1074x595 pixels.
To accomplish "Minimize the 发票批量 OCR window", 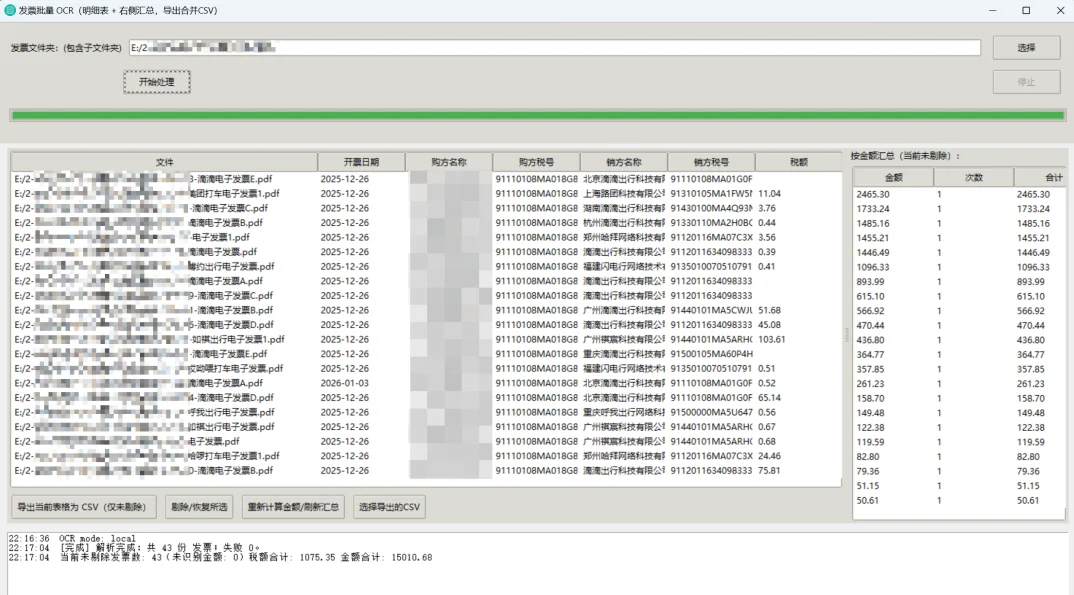I will (992, 10).
